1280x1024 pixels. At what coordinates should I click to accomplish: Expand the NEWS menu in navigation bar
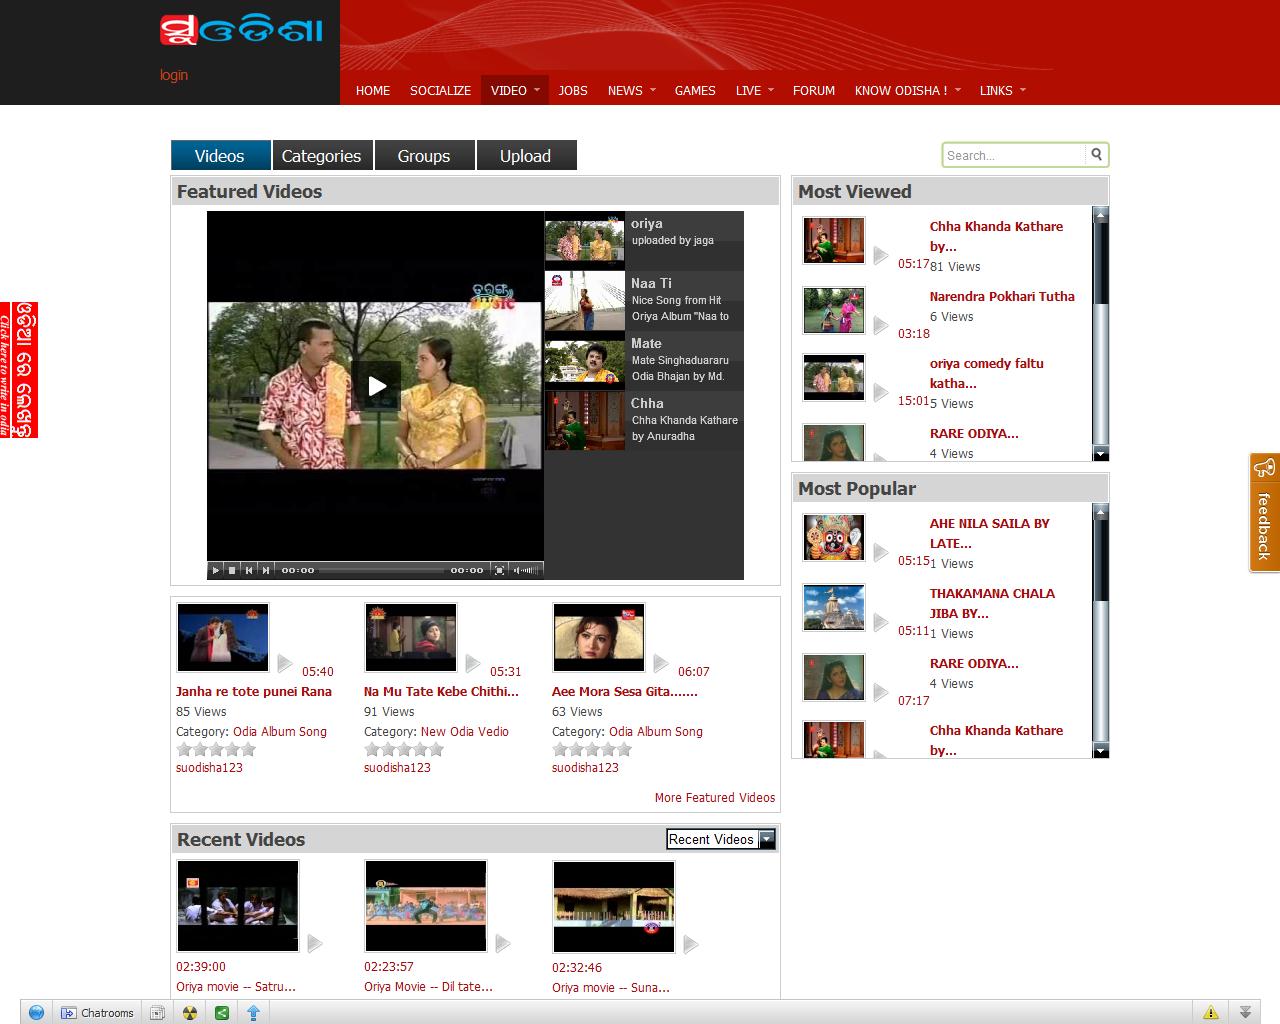pos(631,90)
